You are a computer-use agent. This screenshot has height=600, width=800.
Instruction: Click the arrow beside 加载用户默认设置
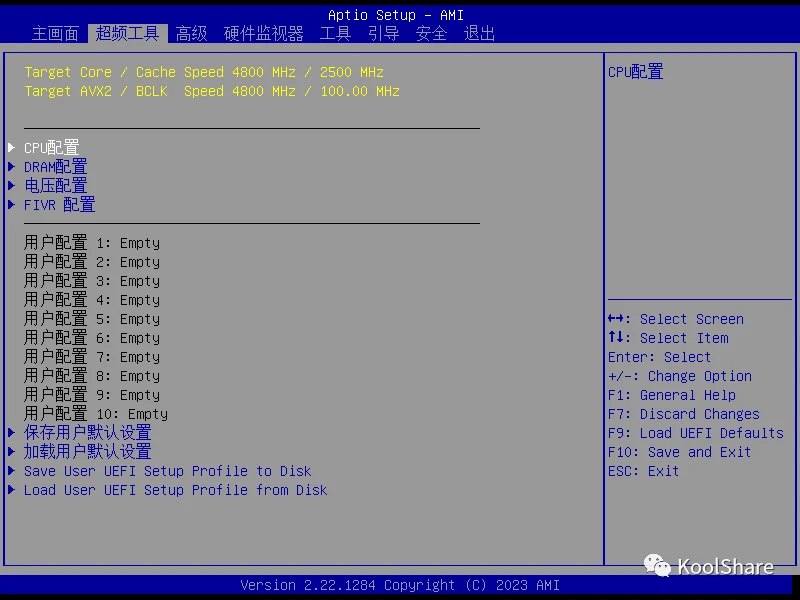[12, 452]
